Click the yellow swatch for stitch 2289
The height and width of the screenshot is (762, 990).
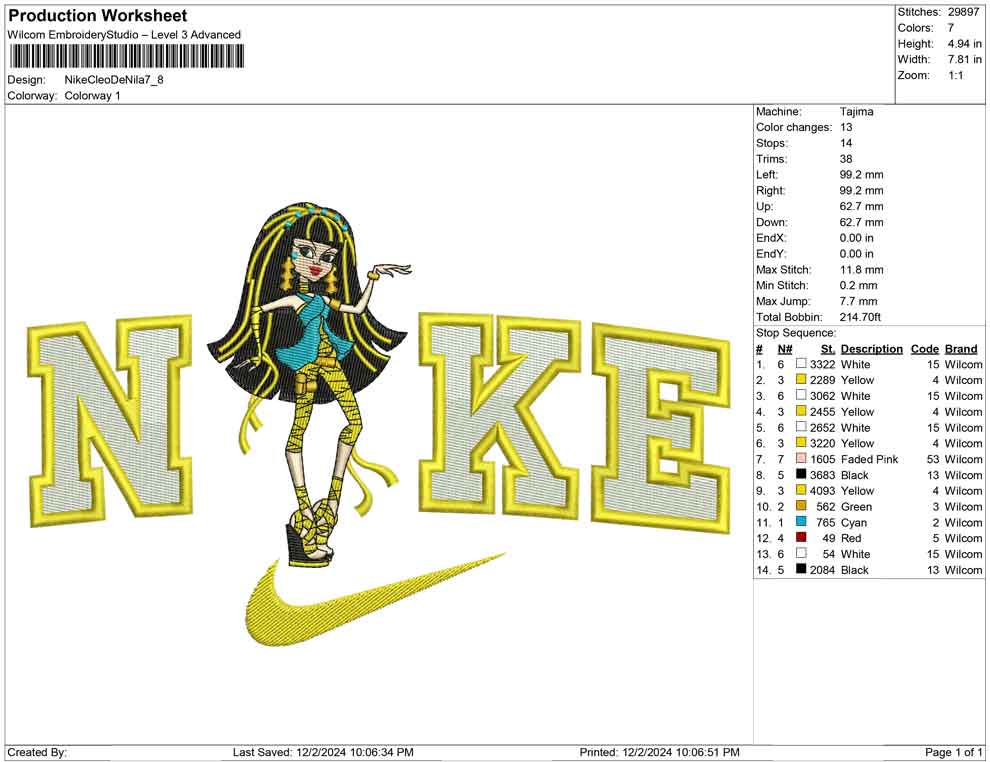pos(801,379)
